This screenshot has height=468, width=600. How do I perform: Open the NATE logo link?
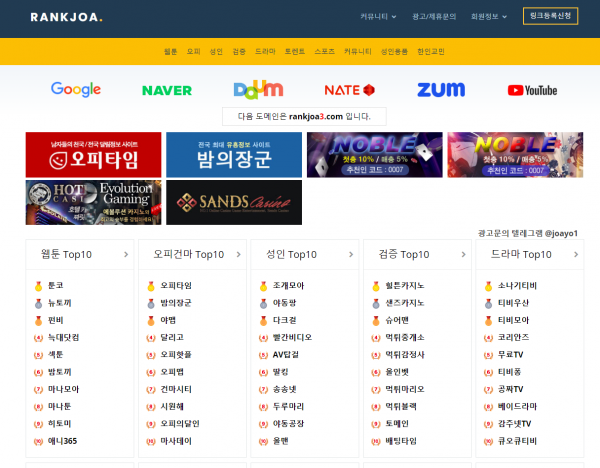[x=349, y=90]
